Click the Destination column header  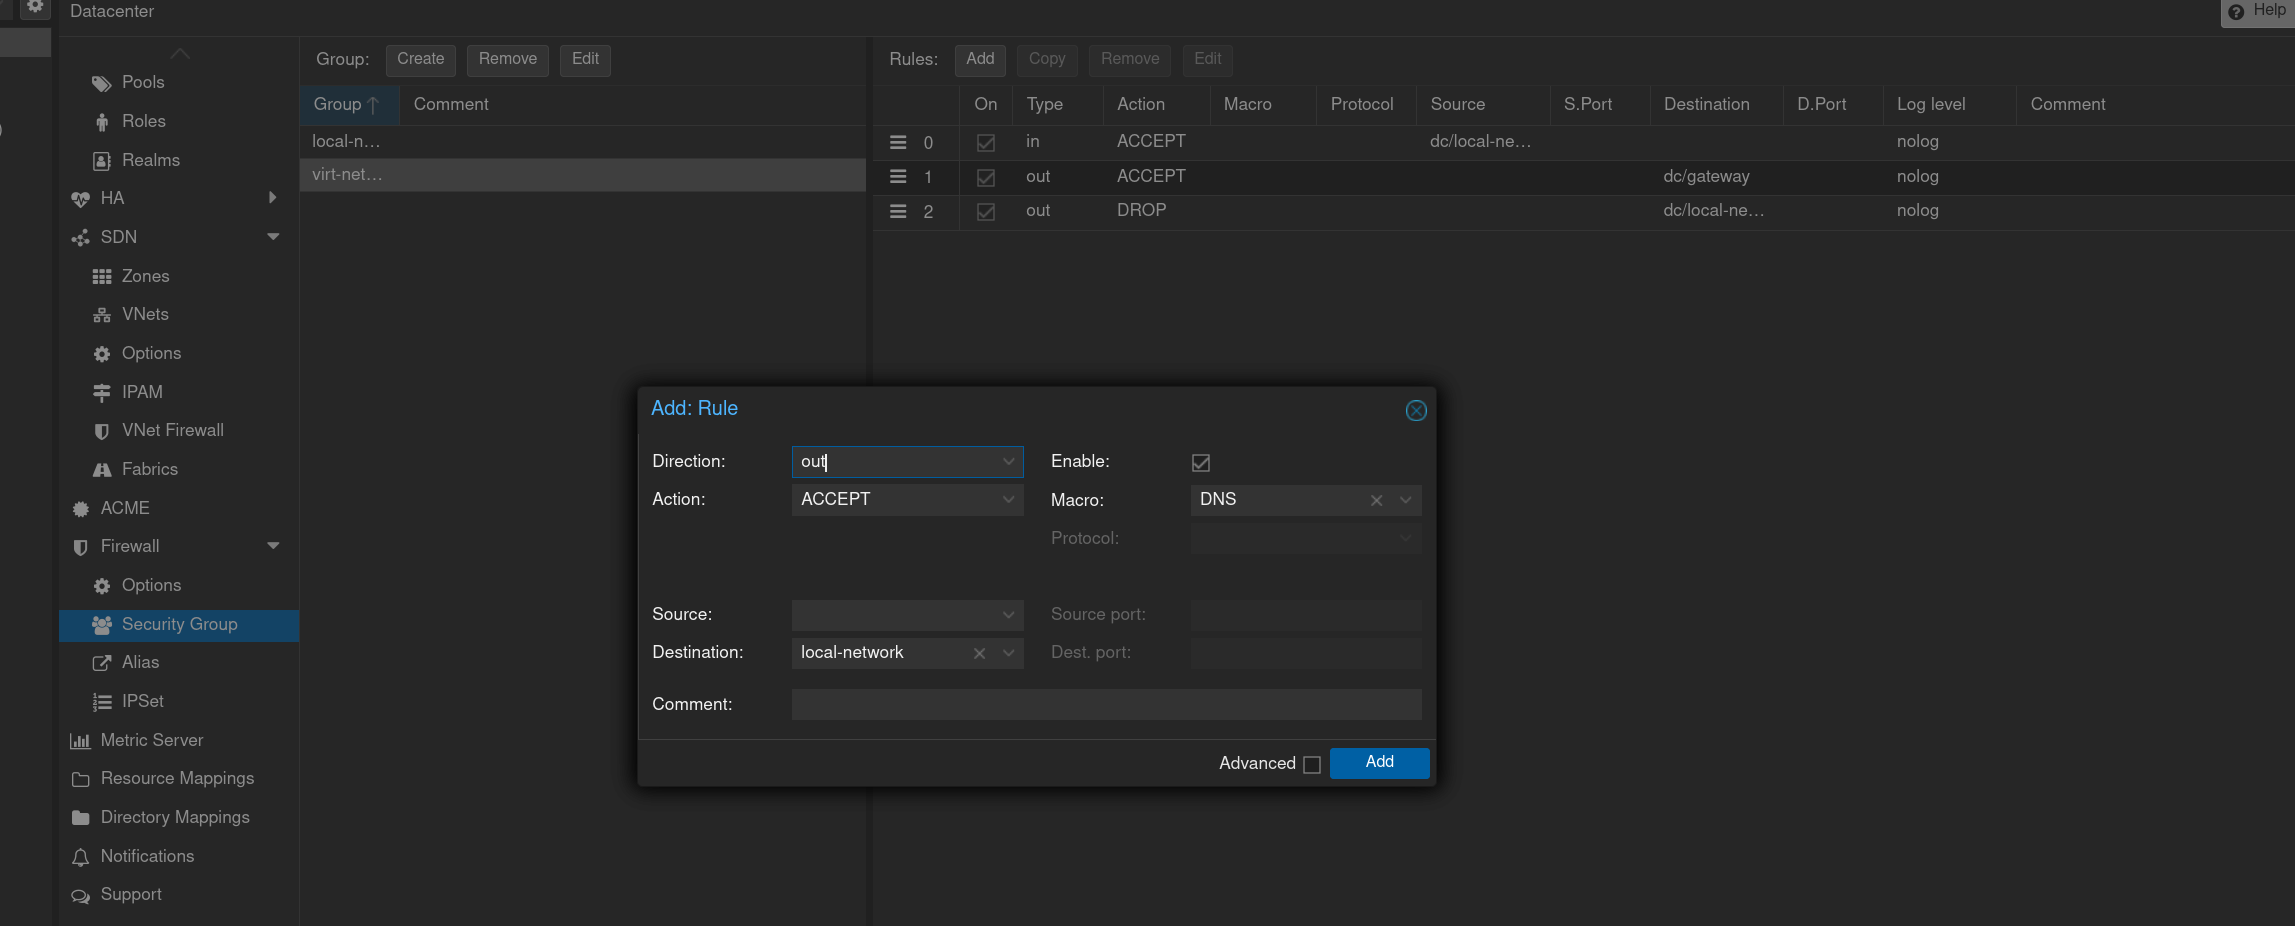[1716, 104]
